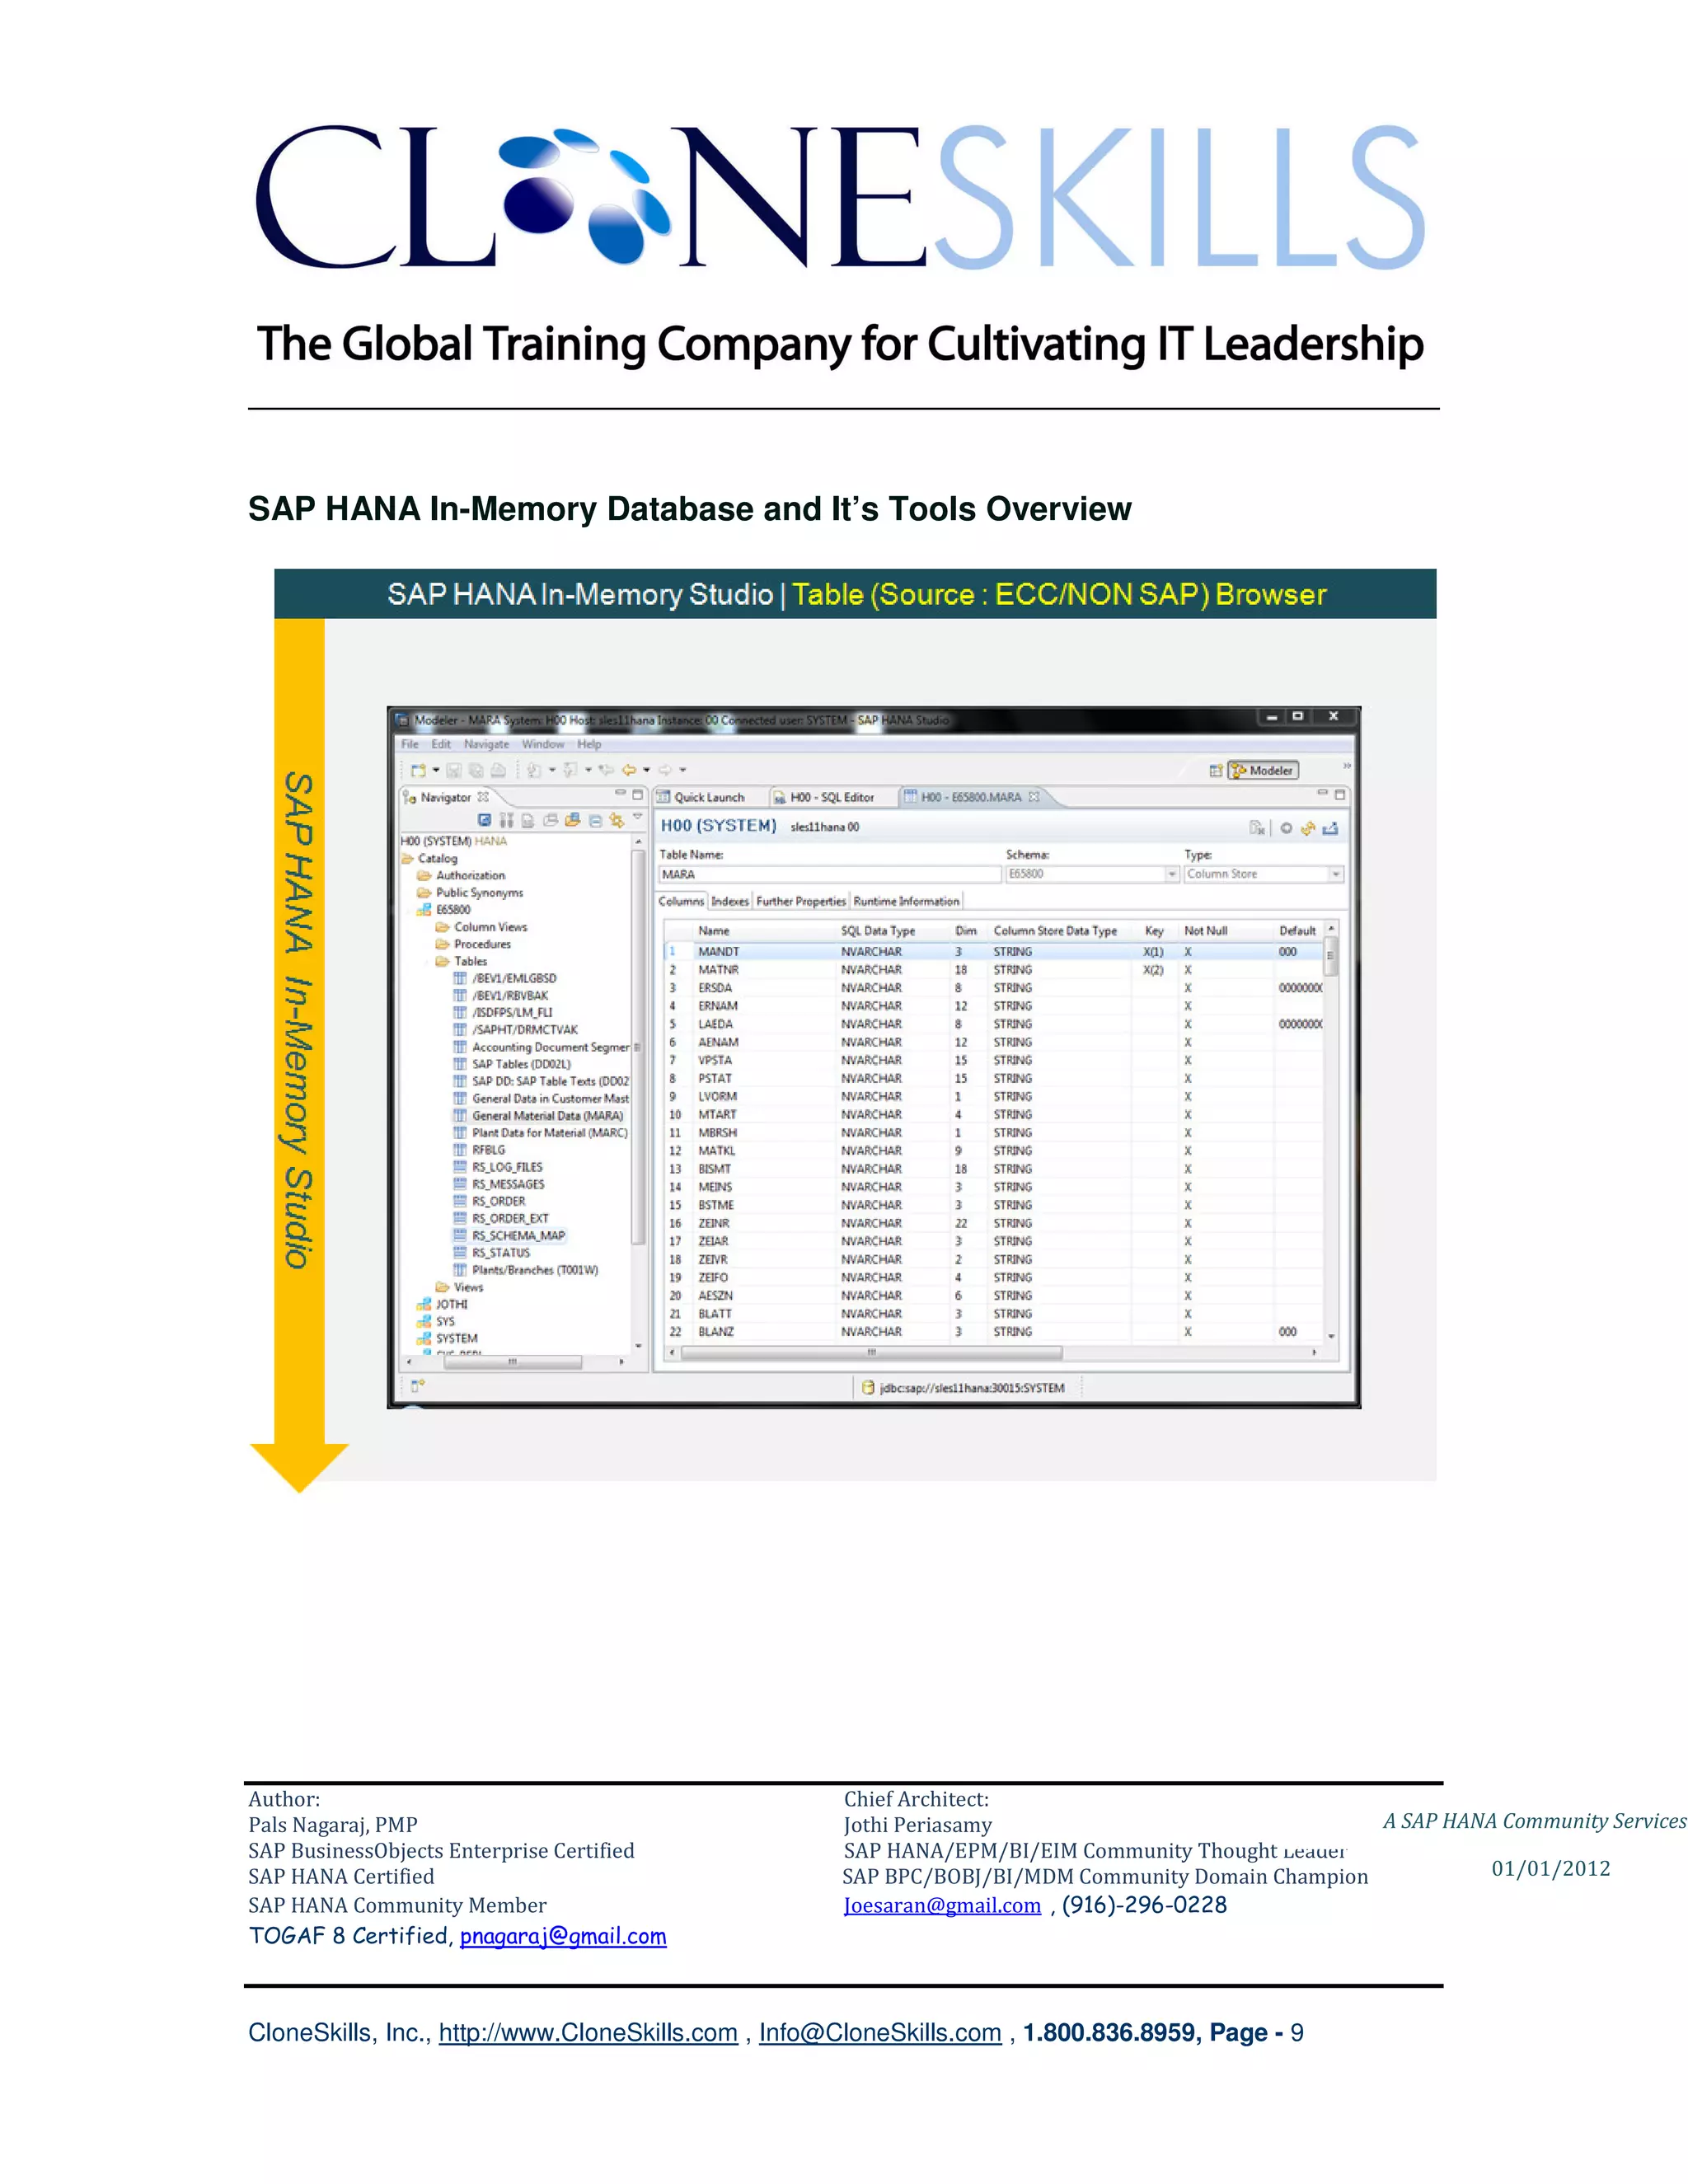Click the Open Perspective icon beside Modeler
Image resolution: width=1688 pixels, height=2184 pixels.
pos(1216,770)
